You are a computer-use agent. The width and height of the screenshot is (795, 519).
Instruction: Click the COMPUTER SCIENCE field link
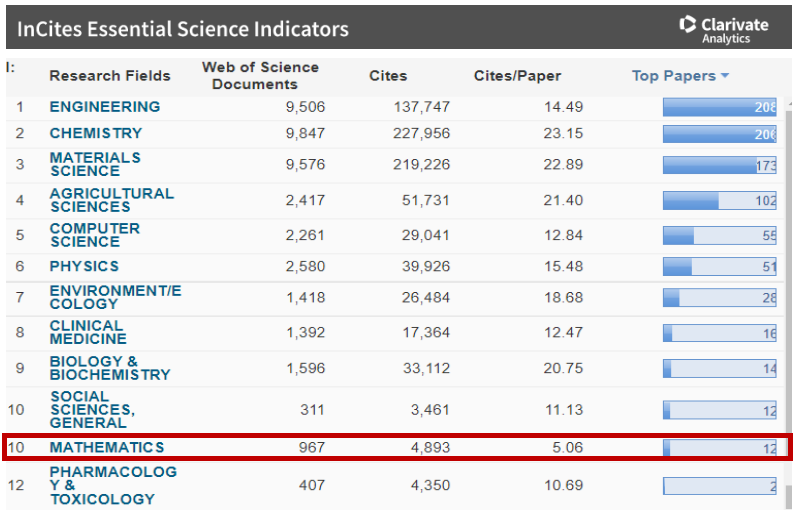coord(95,235)
